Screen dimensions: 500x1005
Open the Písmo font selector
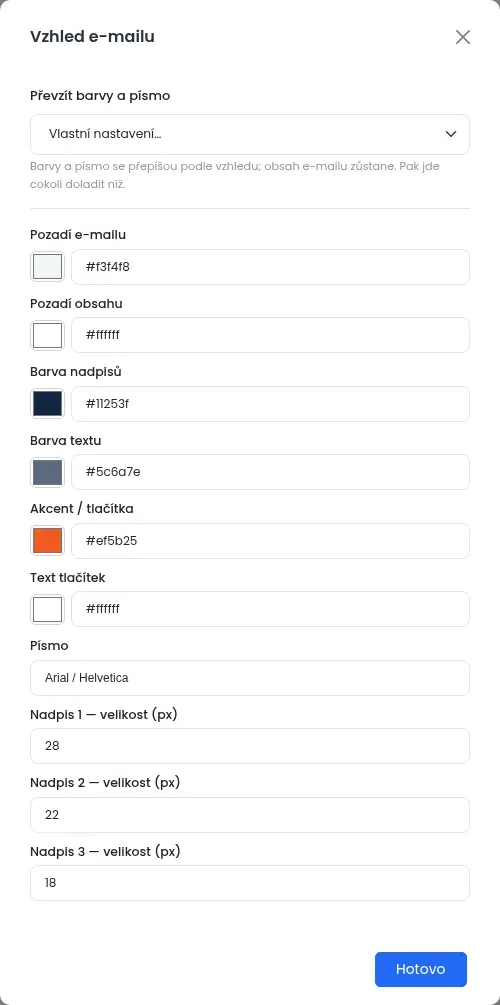point(250,677)
